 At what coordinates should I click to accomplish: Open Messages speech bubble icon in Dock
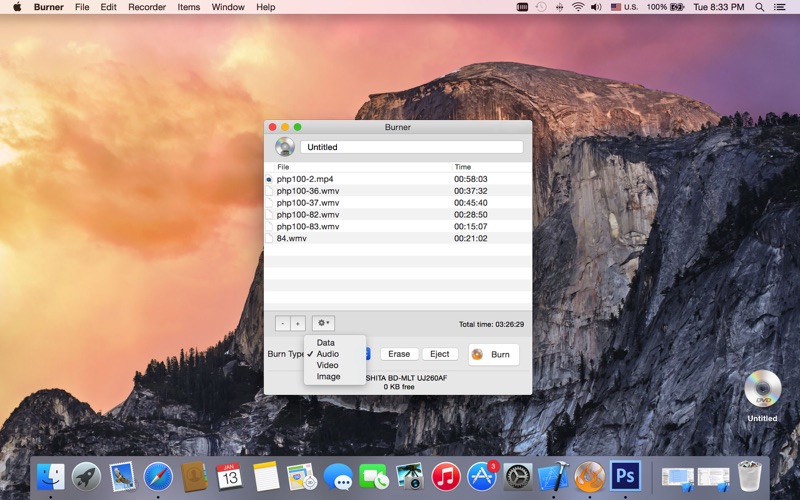click(338, 478)
